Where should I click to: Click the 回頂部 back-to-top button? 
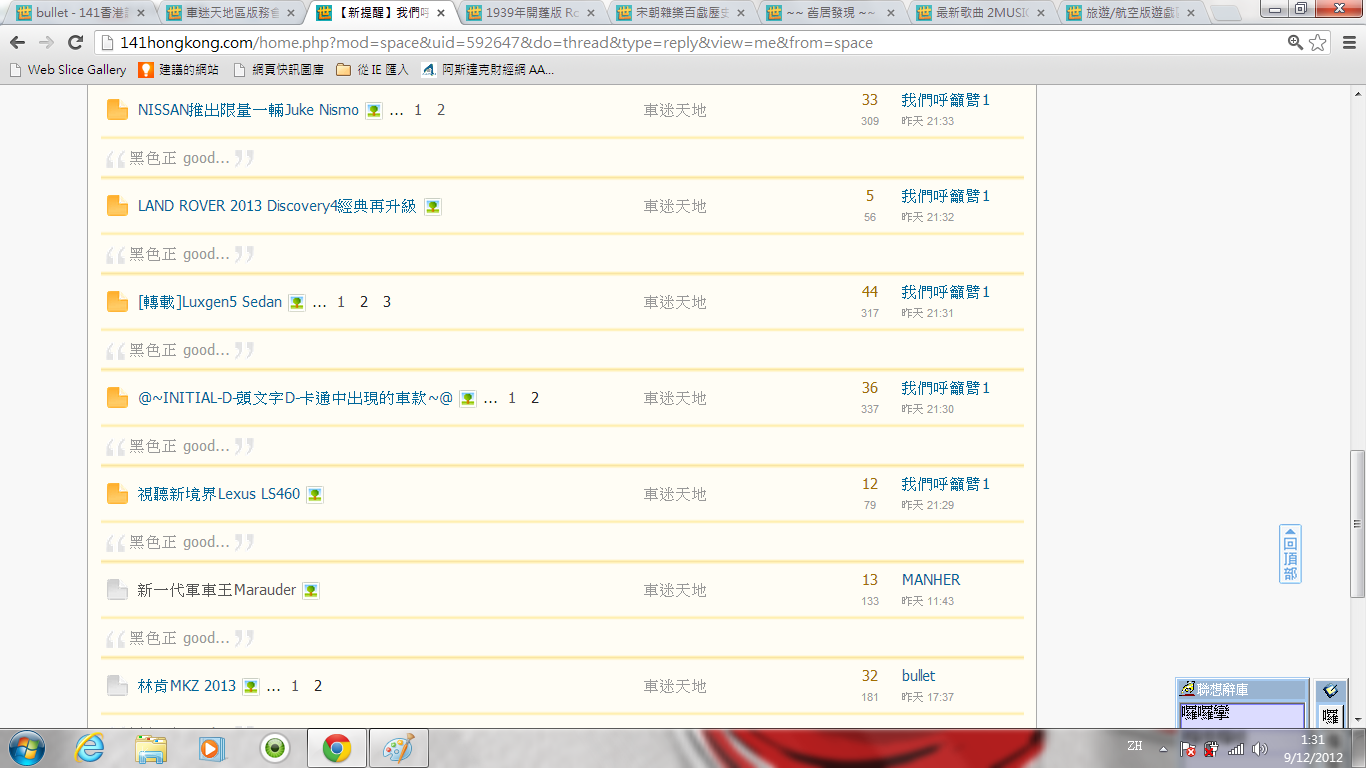click(1290, 554)
